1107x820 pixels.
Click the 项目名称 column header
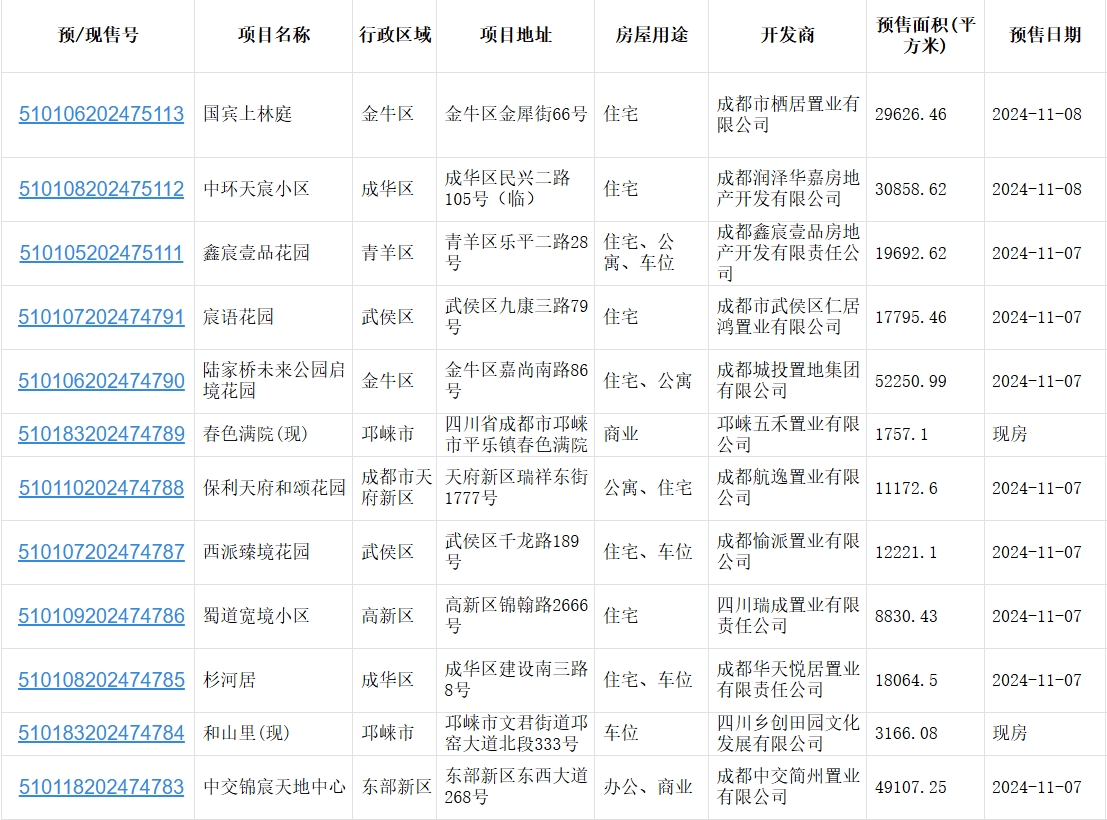pyautogui.click(x=274, y=35)
